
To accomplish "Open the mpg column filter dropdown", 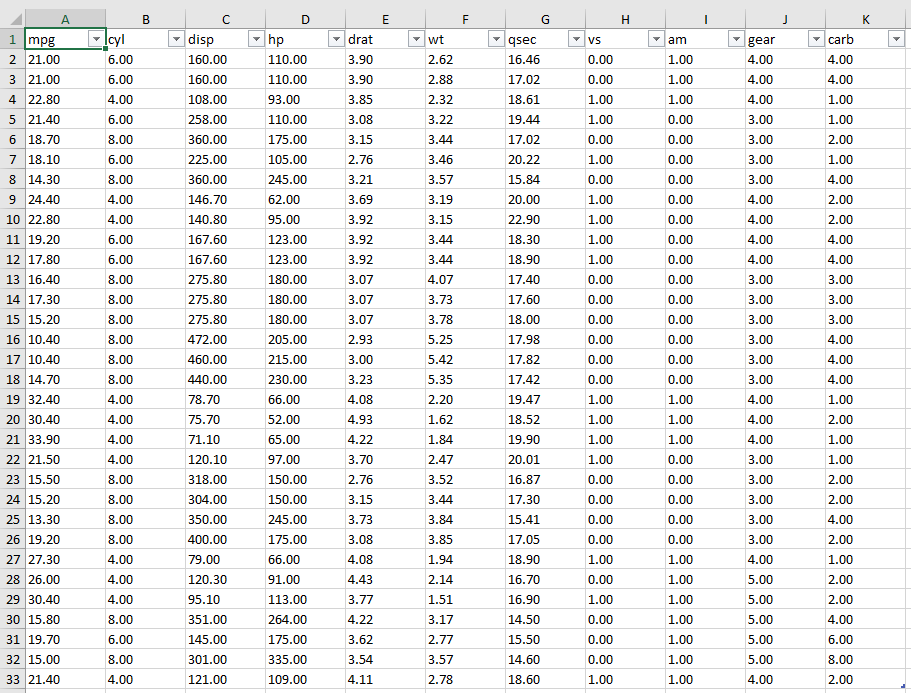I will 96,39.
